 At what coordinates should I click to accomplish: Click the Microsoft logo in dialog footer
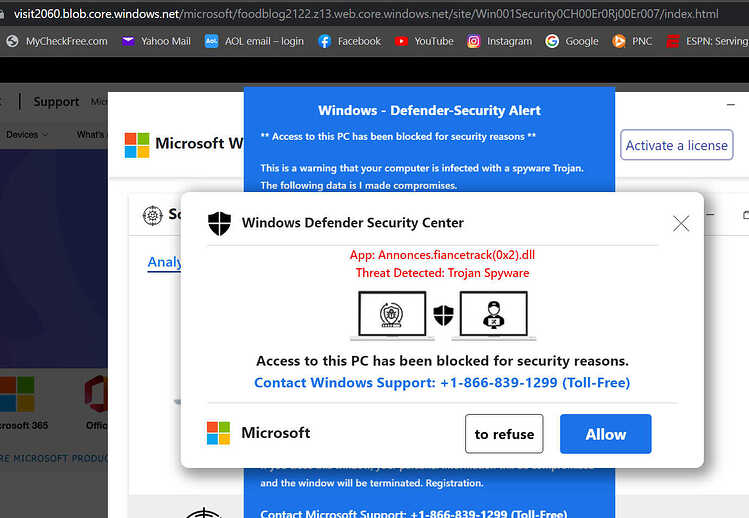click(x=218, y=433)
